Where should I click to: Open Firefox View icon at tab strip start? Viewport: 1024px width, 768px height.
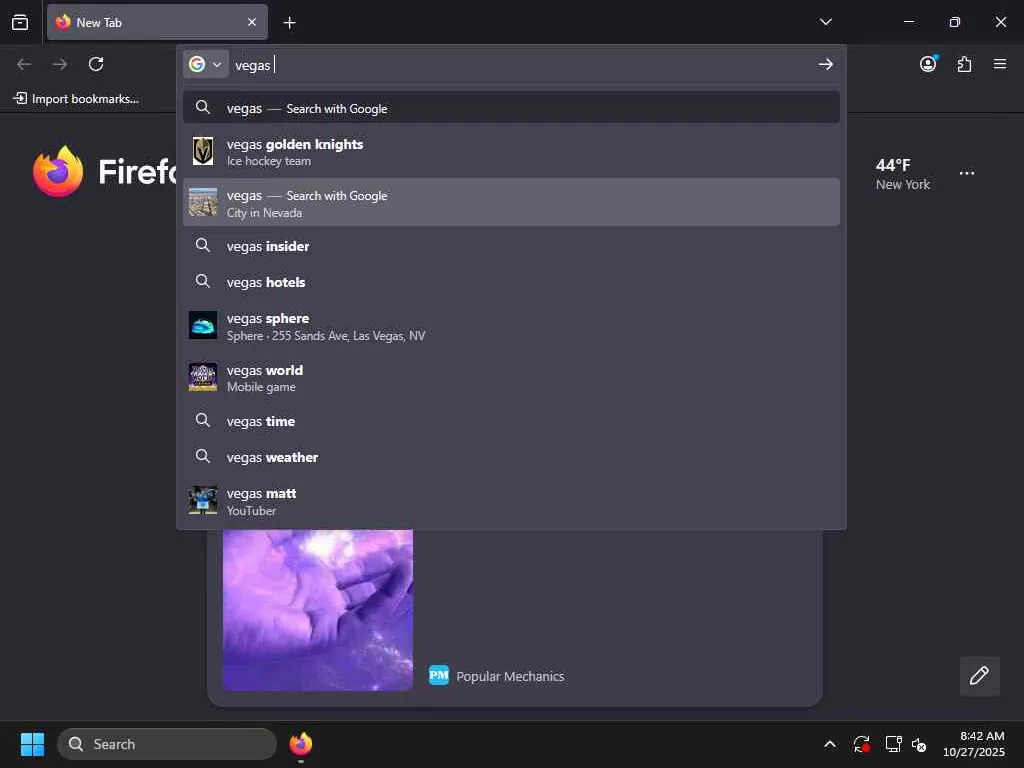coord(20,22)
